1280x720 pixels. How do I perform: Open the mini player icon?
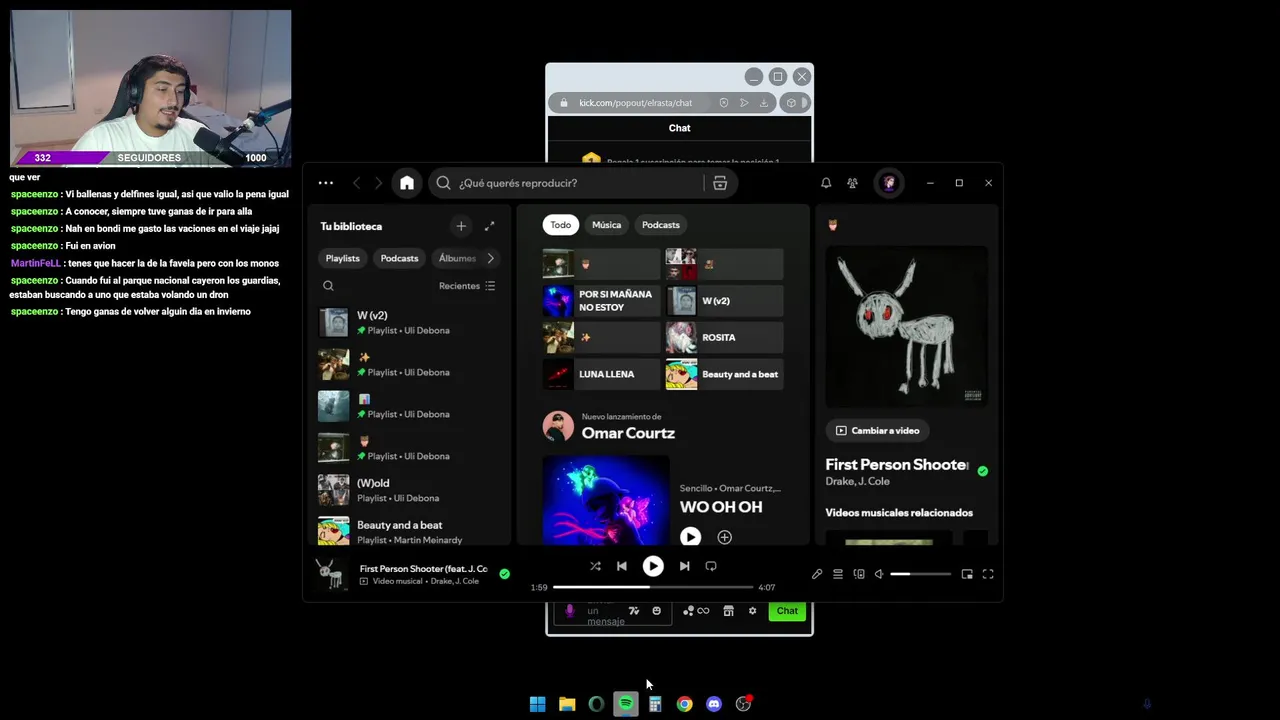click(967, 574)
